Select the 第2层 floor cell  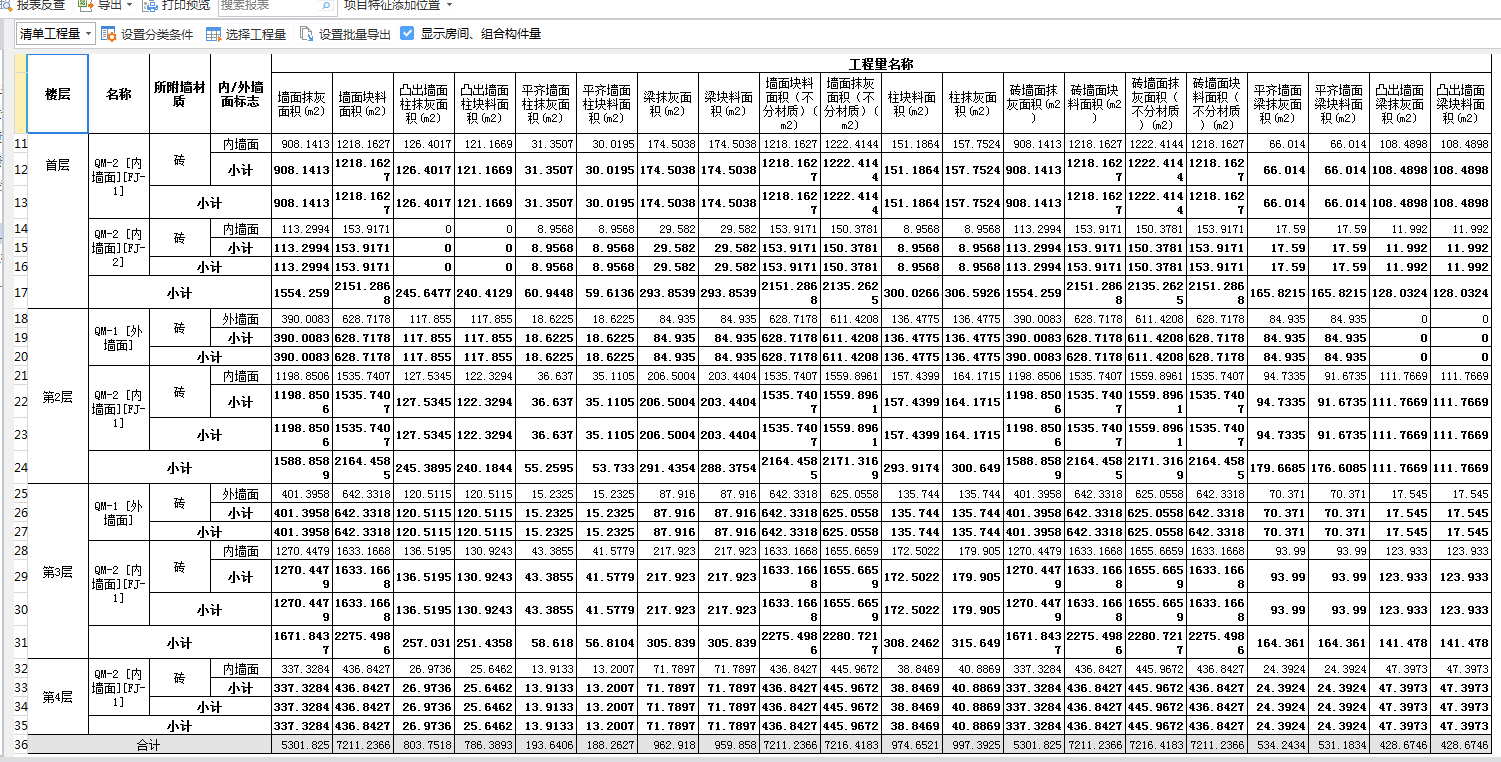coord(58,397)
